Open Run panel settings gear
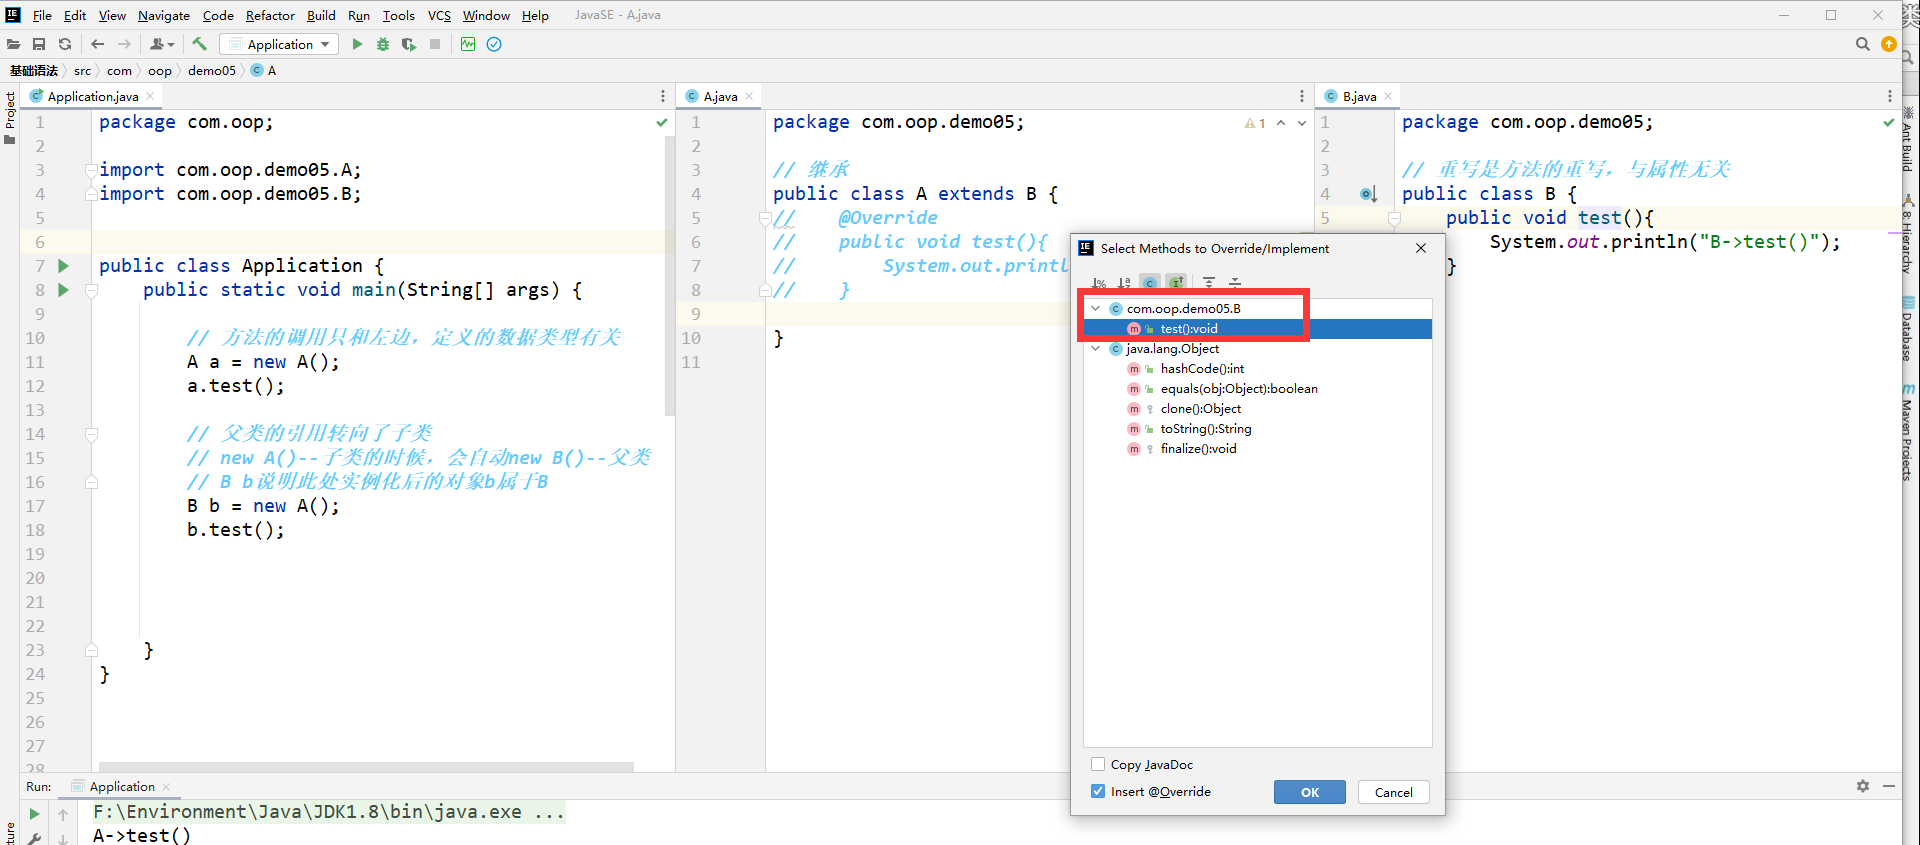1920x845 pixels. tap(1863, 786)
